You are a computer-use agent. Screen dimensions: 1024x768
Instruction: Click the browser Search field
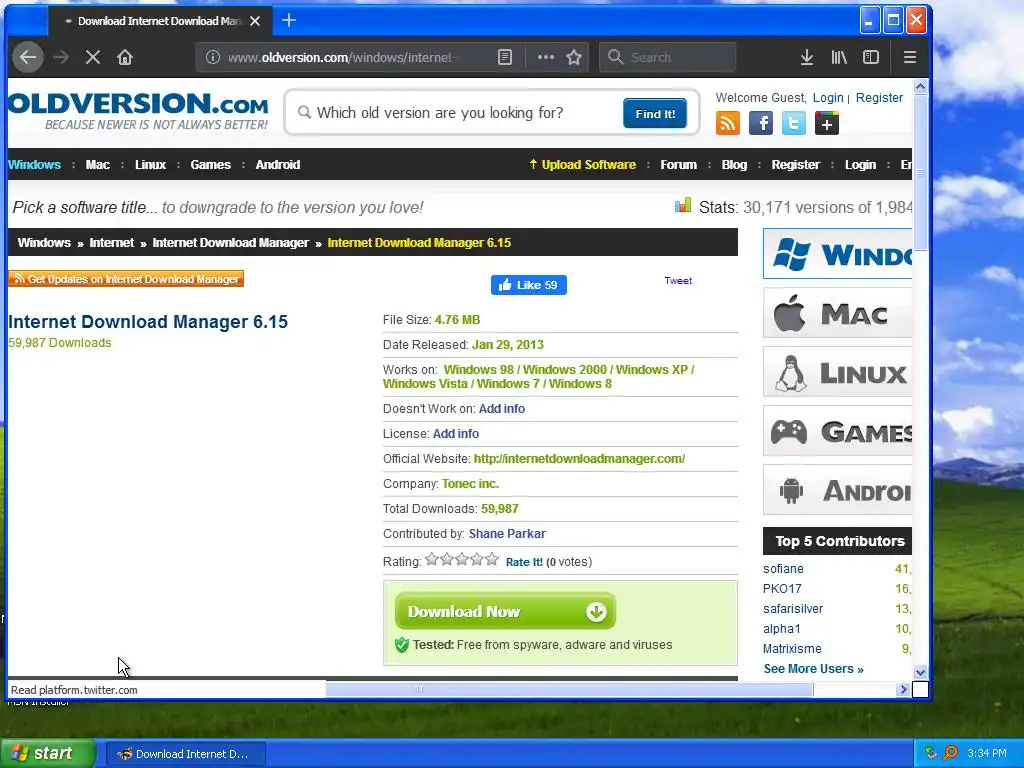[667, 57]
